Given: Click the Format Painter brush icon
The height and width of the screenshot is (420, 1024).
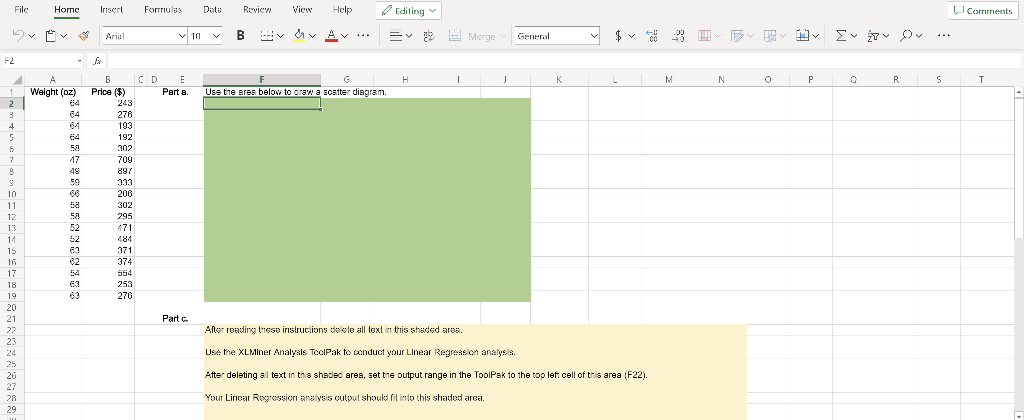Looking at the screenshot, I should coord(84,36).
